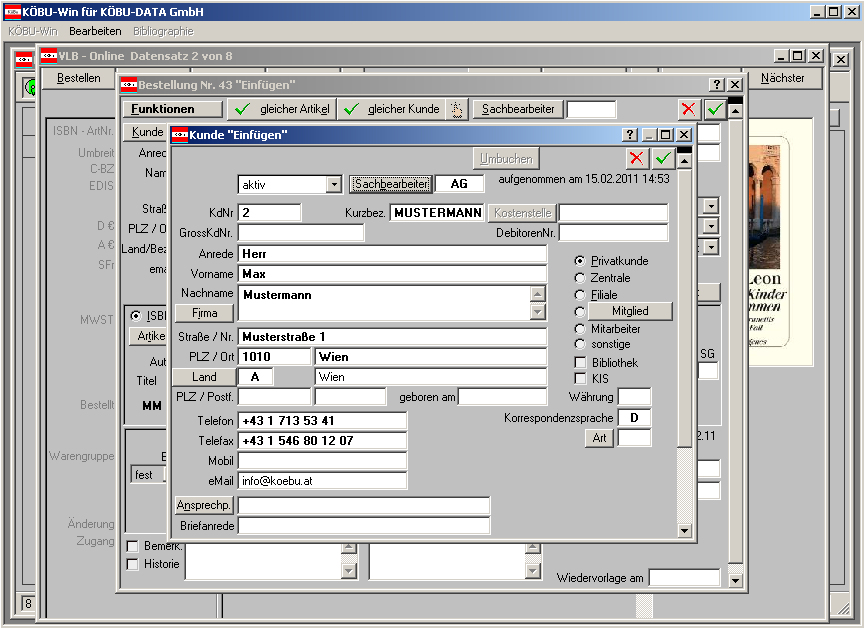Click the down arrow of the Nachname field
Viewport: 864px width, 628px height.
538,312
